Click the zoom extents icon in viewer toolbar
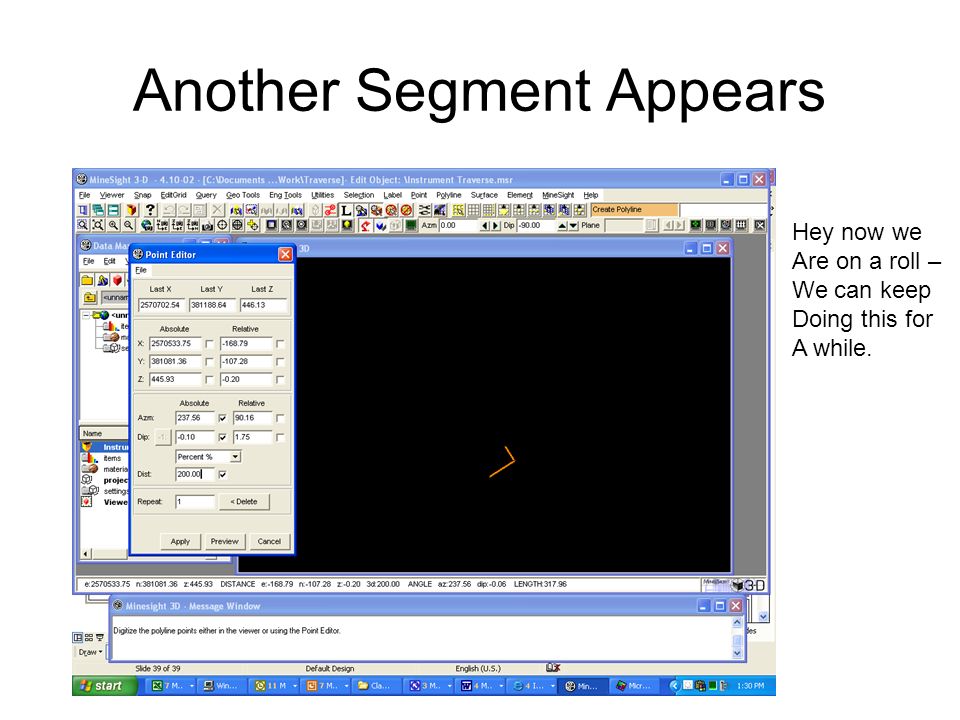Viewport: 960px width, 720px height. 98,225
